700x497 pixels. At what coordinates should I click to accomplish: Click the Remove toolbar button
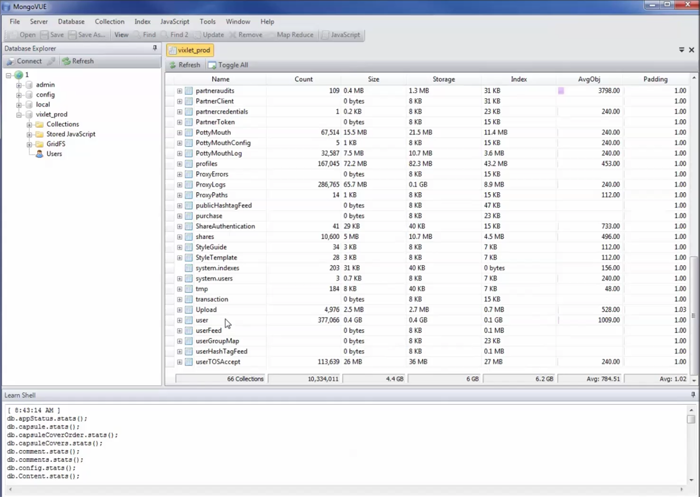click(x=246, y=35)
